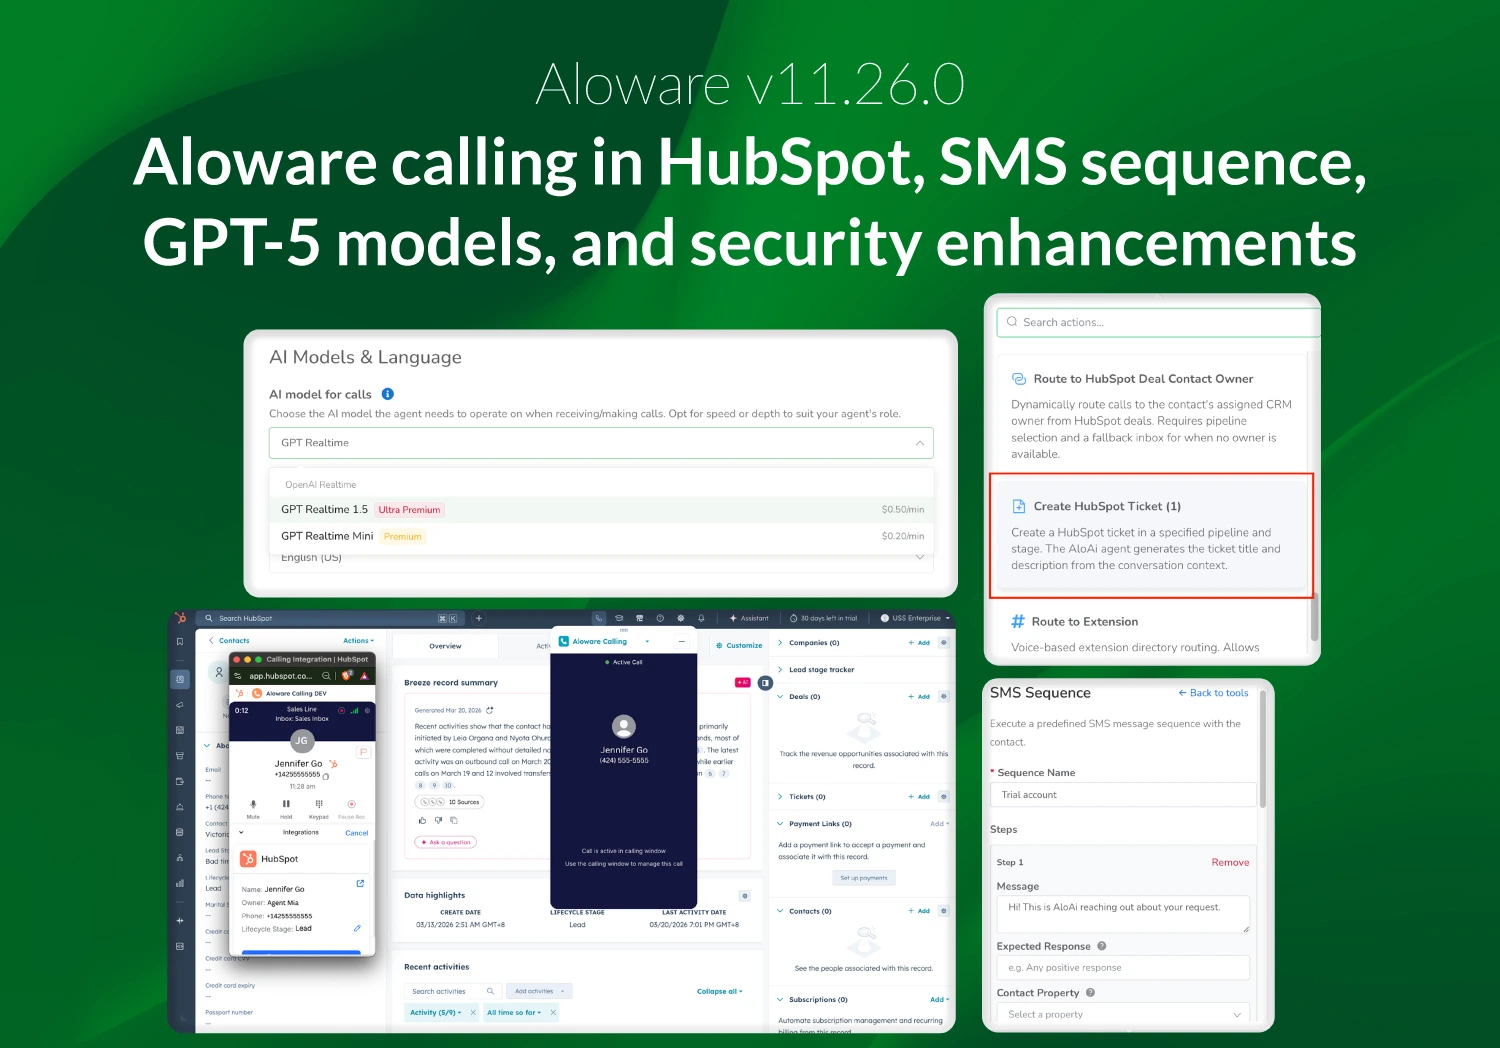Open the Collapse all dropdown
The image size is (1500, 1048).
click(x=720, y=992)
